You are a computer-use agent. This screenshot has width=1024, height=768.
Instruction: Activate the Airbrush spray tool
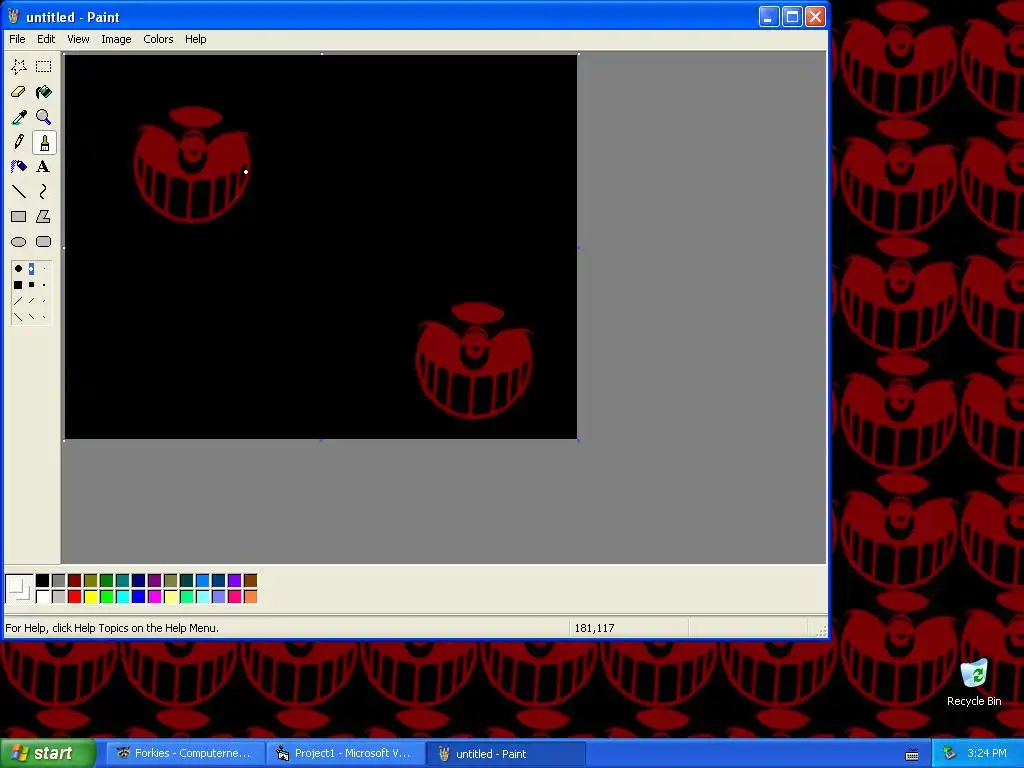click(18, 167)
